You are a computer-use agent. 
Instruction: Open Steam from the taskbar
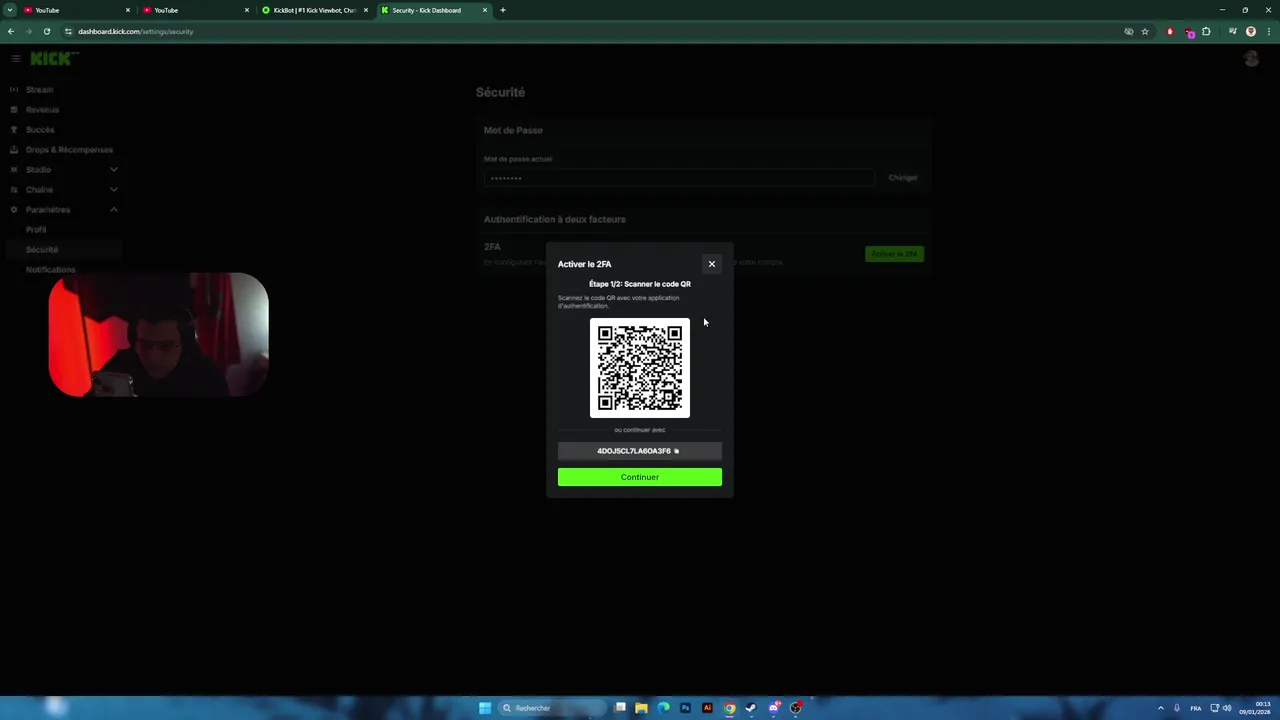click(x=751, y=708)
